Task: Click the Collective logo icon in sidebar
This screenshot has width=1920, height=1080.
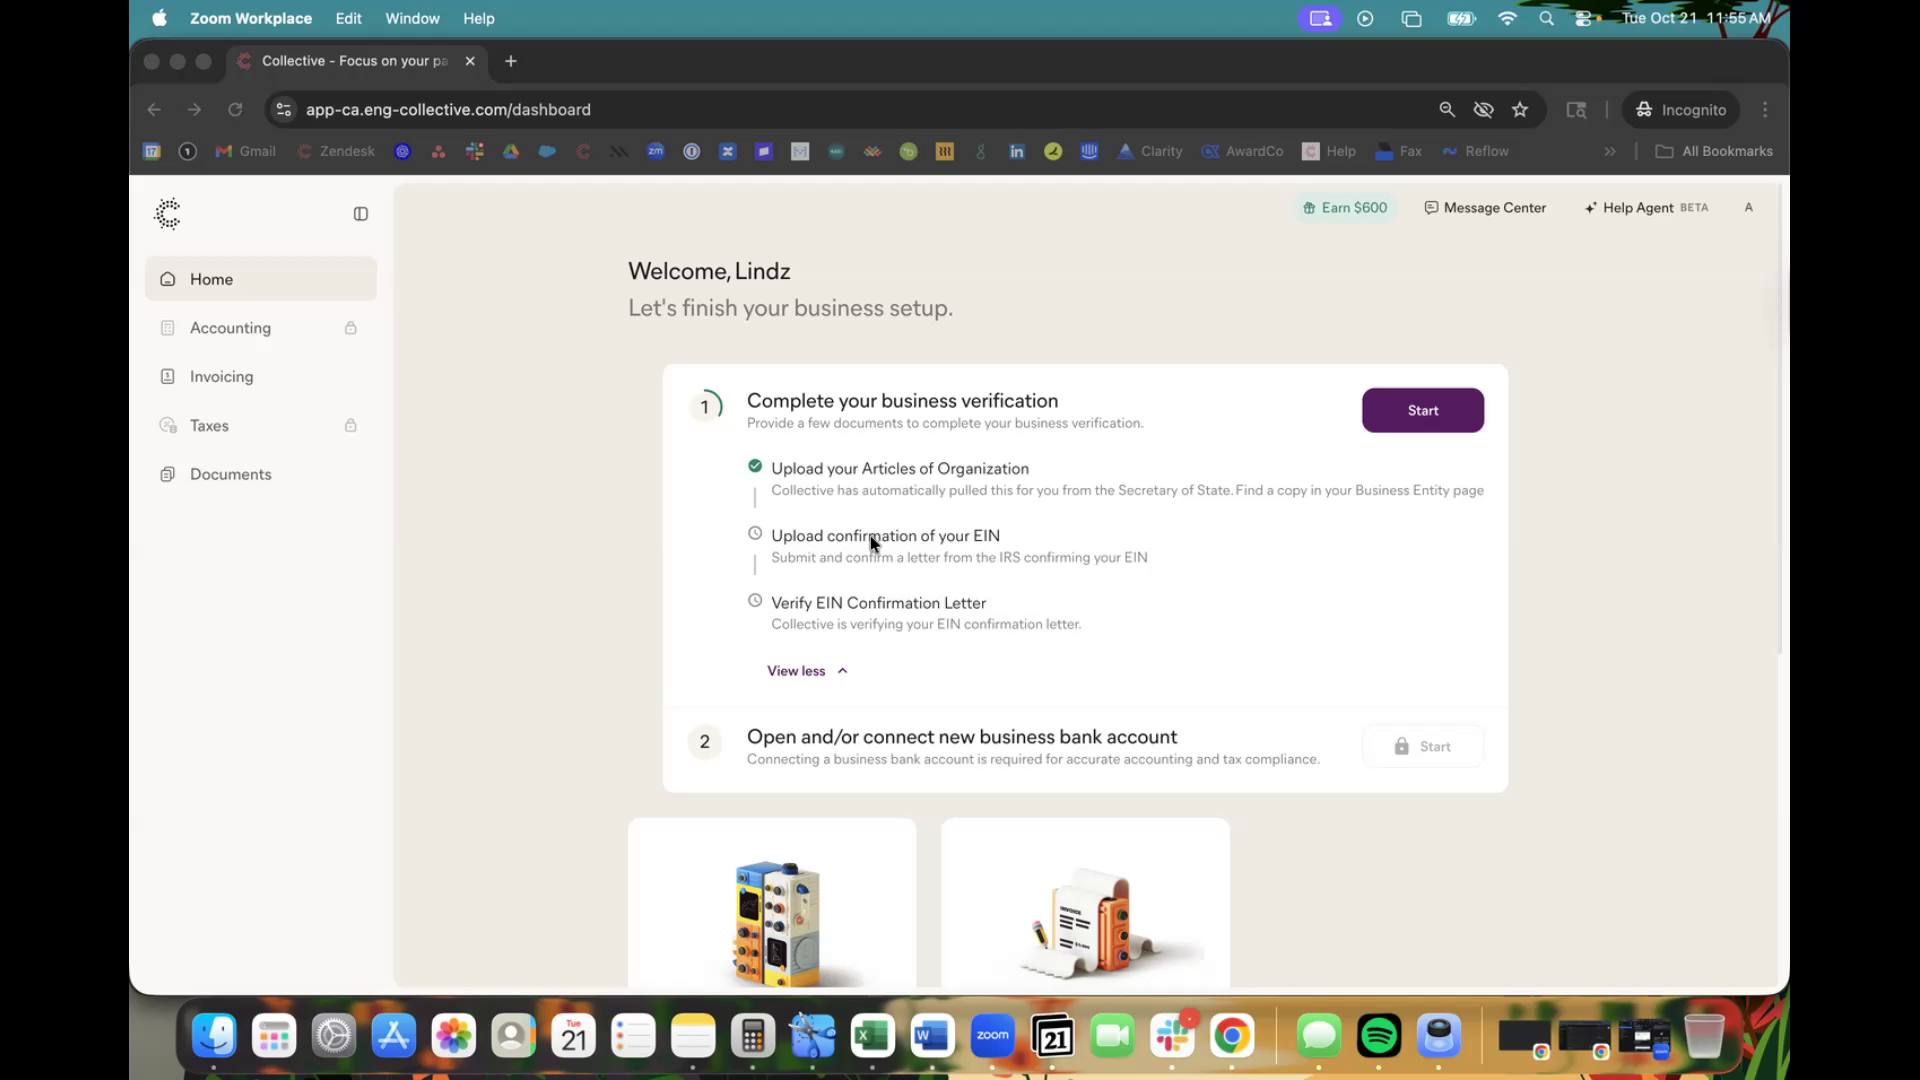Action: [168, 214]
